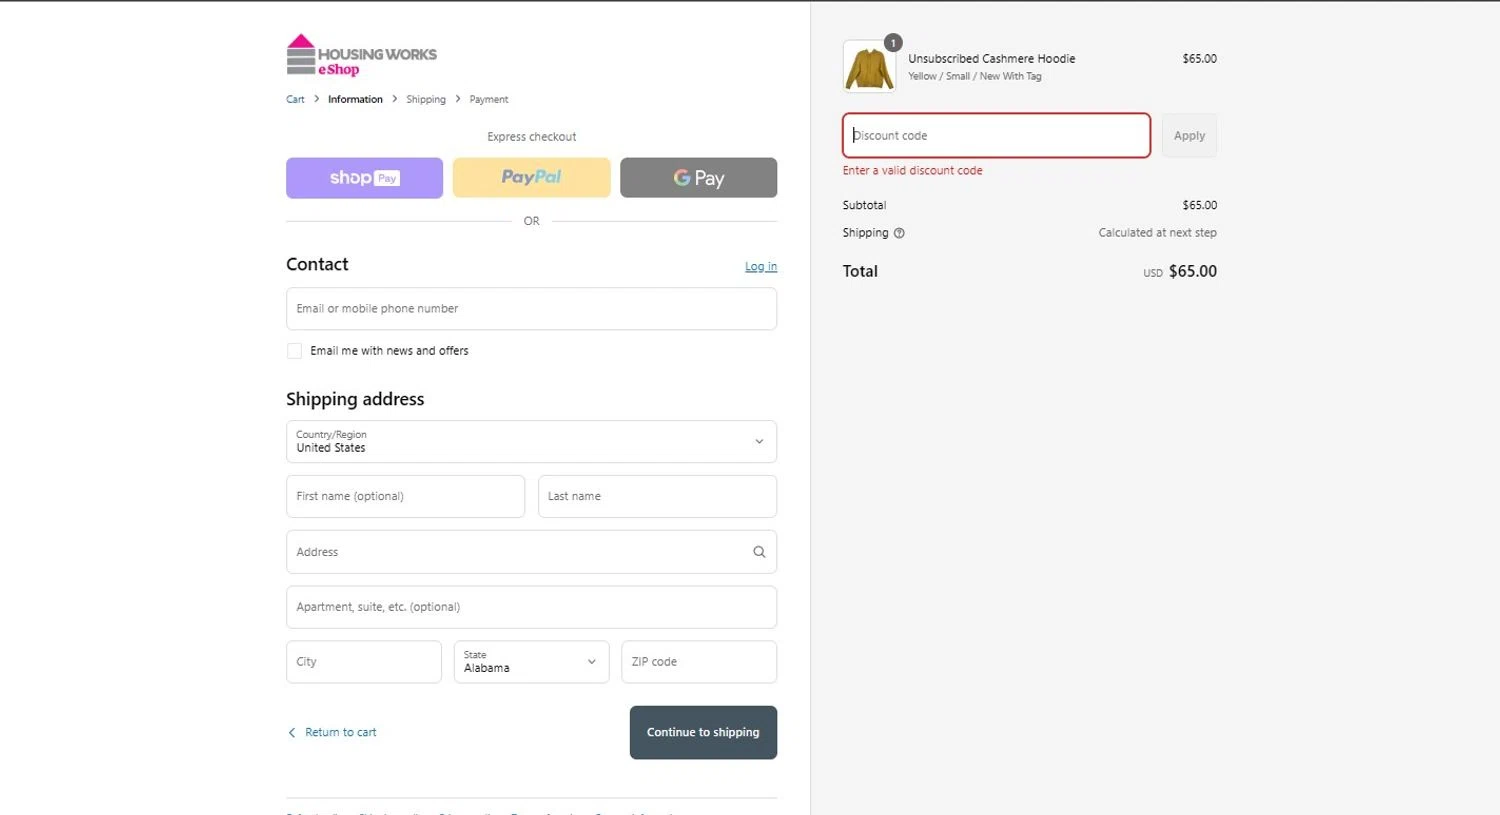This screenshot has height=815, width=1500.
Task: Pay with Shop Pay button
Action: click(x=364, y=178)
